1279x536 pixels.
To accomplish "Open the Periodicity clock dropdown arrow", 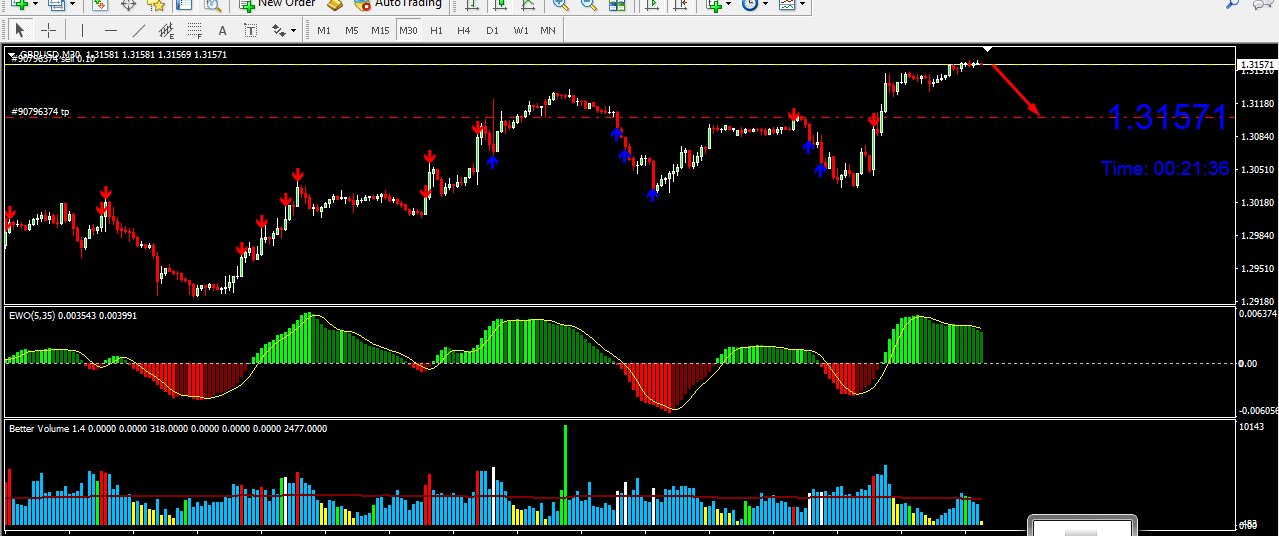I will click(x=766, y=4).
